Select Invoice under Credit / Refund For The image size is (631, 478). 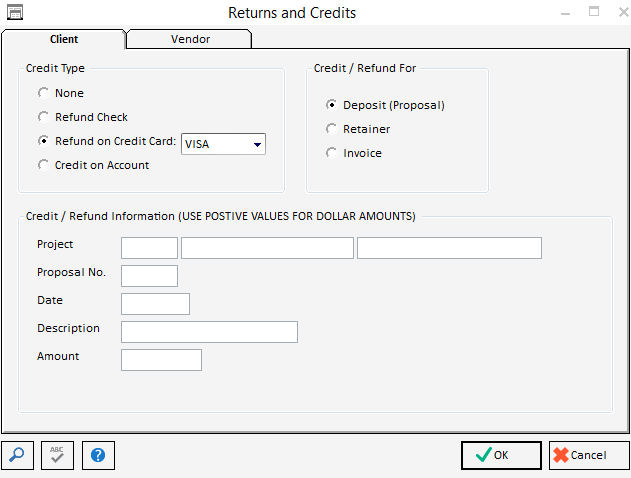331,153
